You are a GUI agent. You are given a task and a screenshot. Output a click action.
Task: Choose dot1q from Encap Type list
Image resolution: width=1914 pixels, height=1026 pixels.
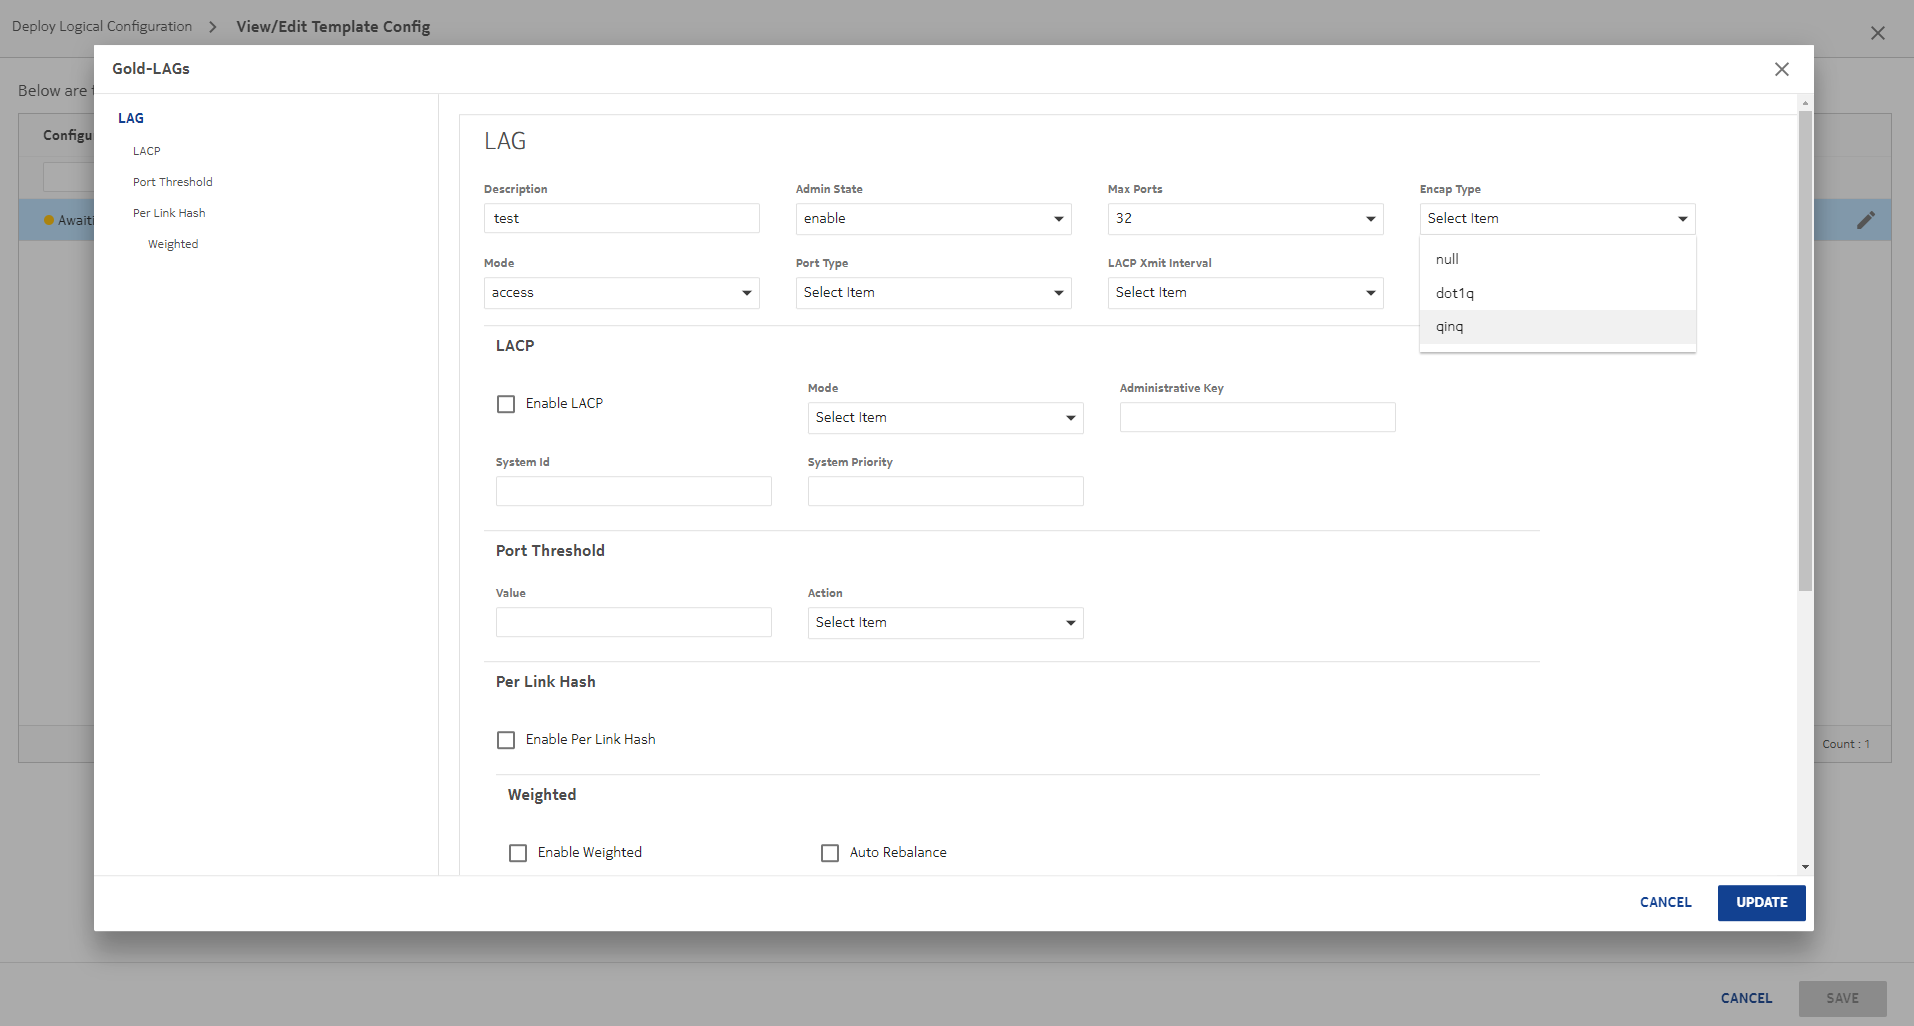(x=1557, y=293)
